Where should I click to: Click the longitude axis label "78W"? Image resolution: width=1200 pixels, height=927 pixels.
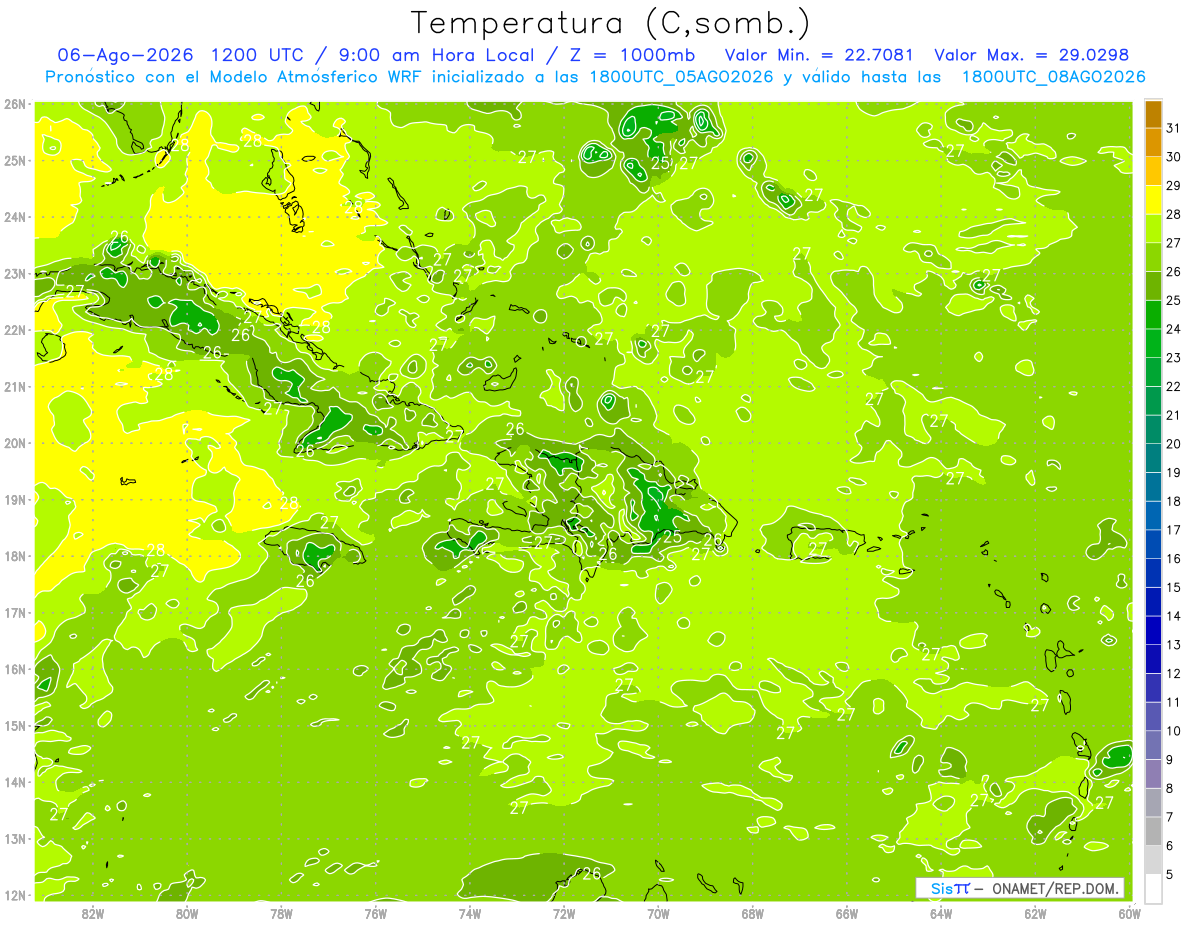click(x=281, y=913)
